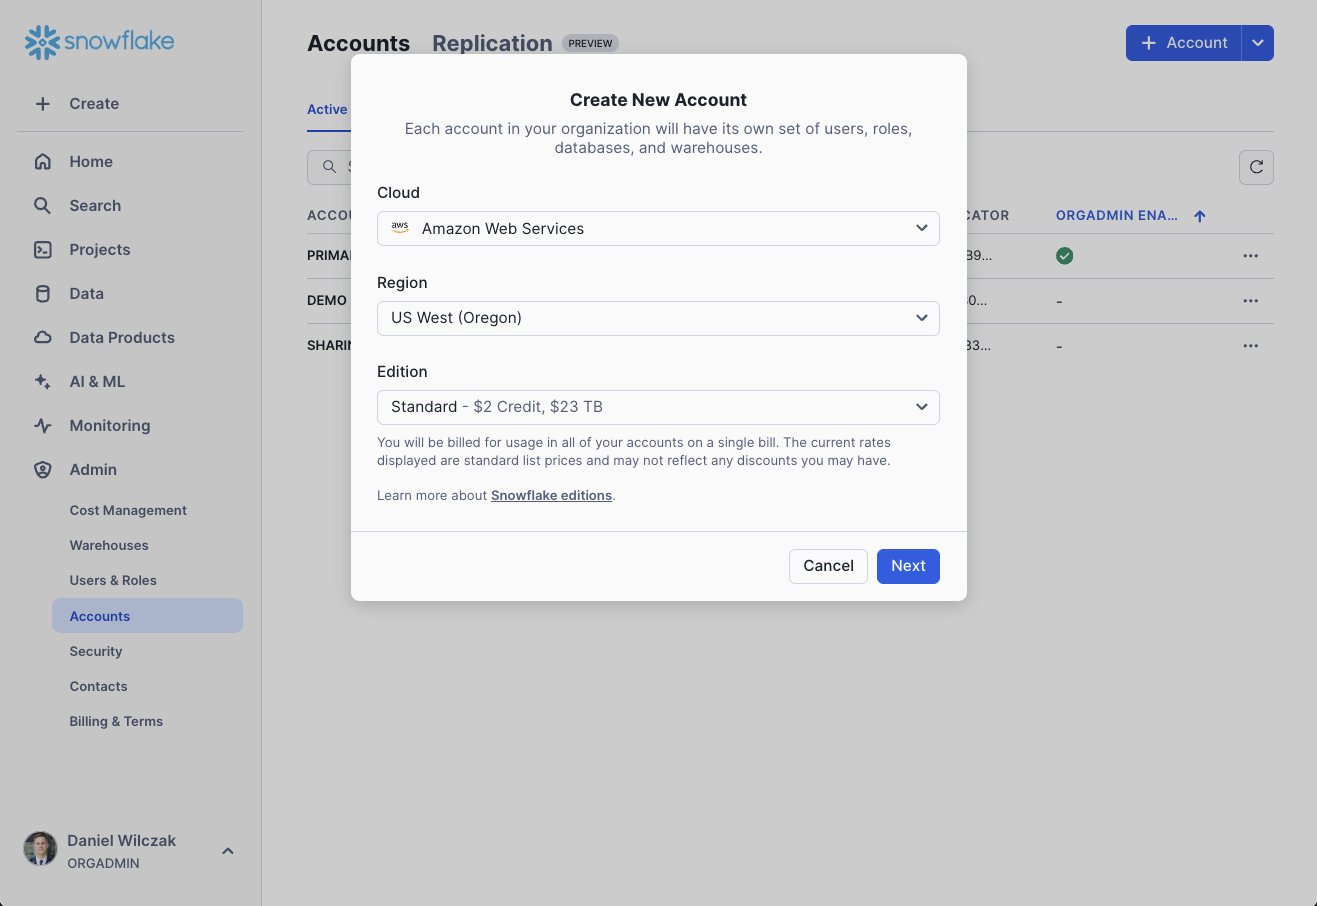The width and height of the screenshot is (1317, 906).
Task: Open the Cloud provider dropdown
Action: pos(658,229)
